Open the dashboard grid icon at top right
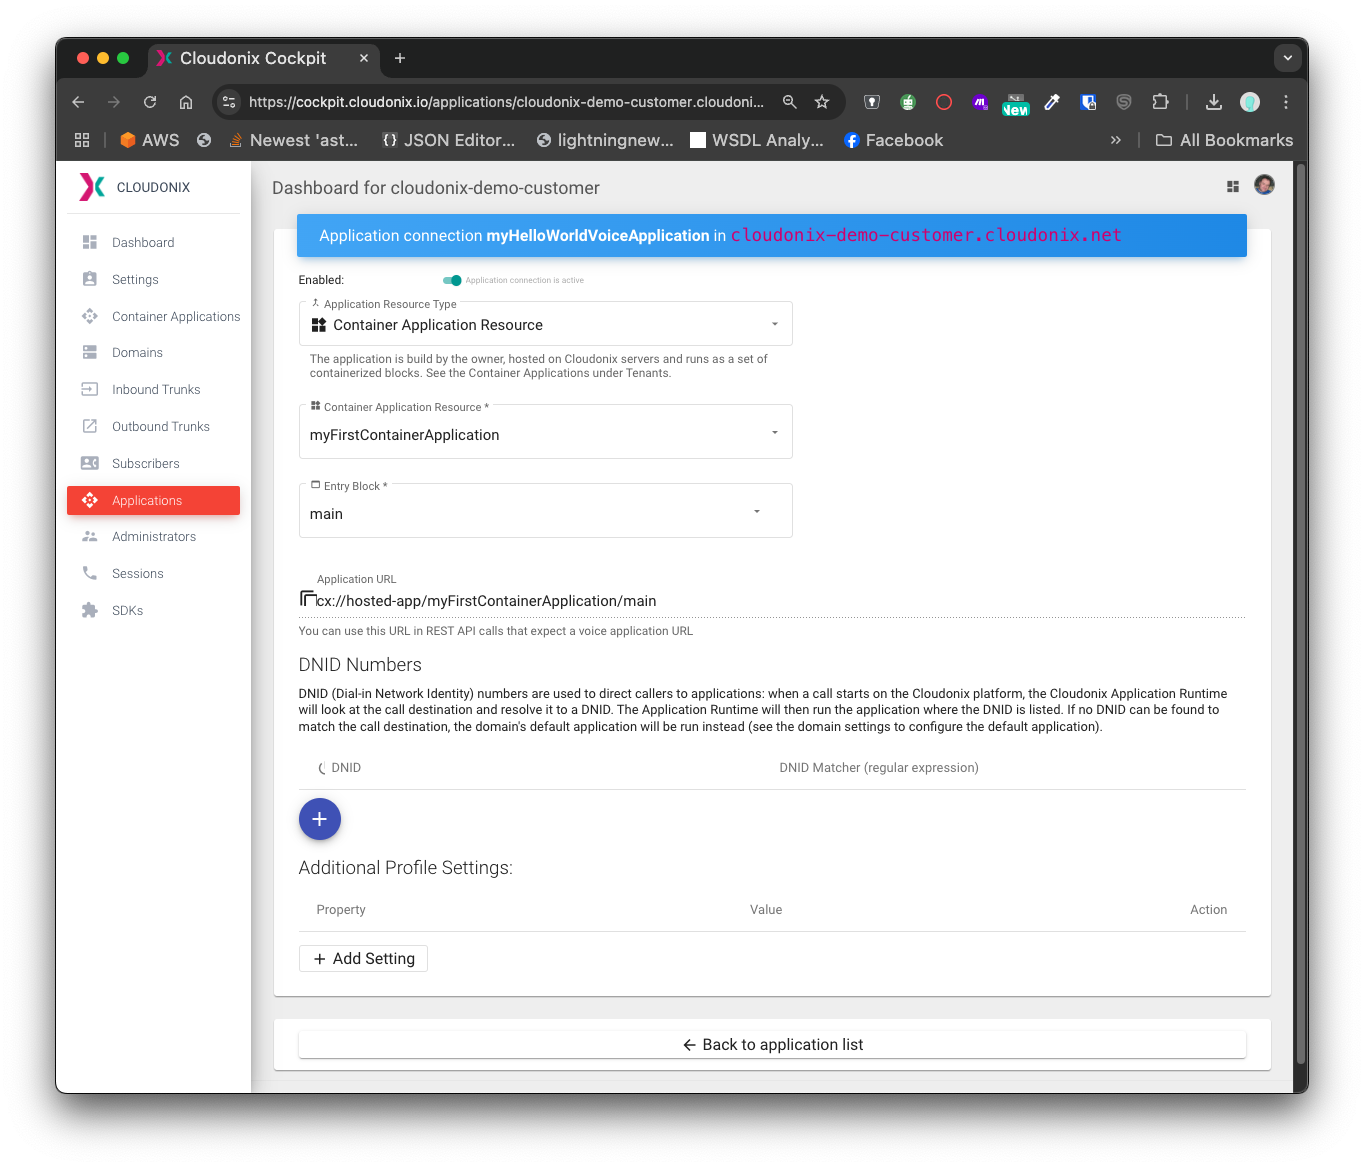Image resolution: width=1364 pixels, height=1167 pixels. click(1232, 187)
